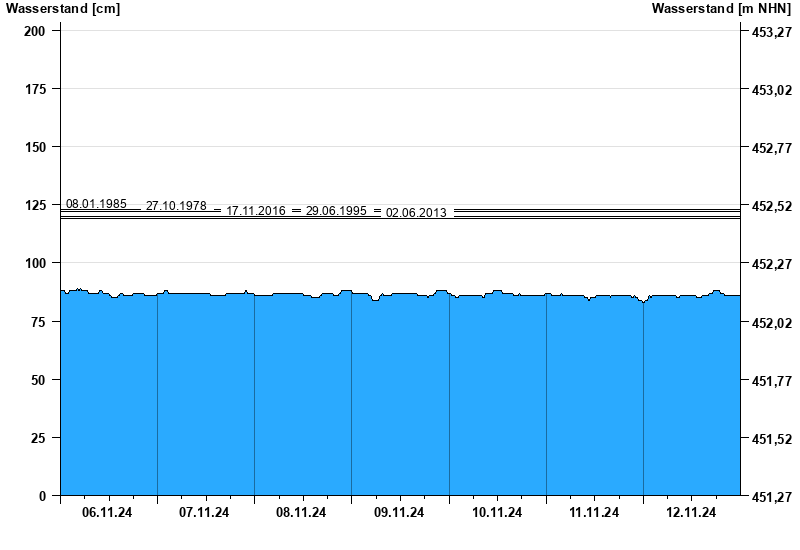Select the 453,27 value on right axis
This screenshot has width=800, height=550.
pos(769,32)
